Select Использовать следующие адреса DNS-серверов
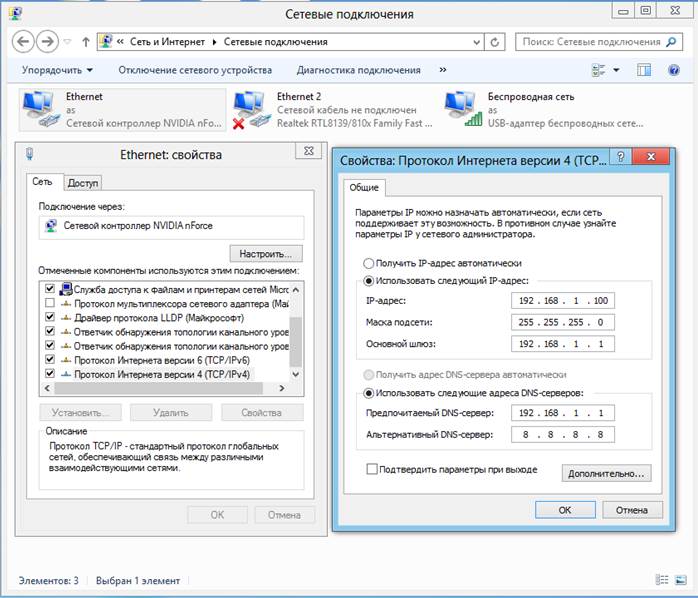Viewport: 698px width, 598px height. click(368, 393)
